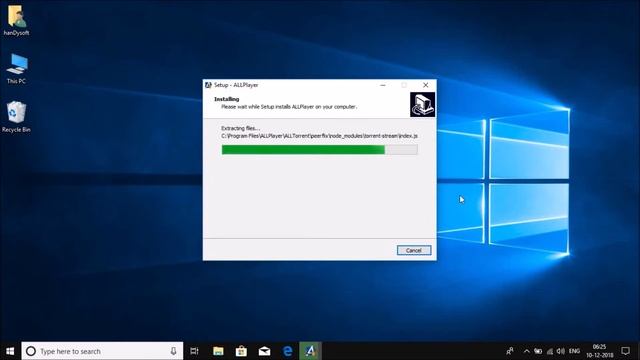This screenshot has height=360, width=640.
Task: Open the People icon in tray
Action: click(x=510, y=351)
